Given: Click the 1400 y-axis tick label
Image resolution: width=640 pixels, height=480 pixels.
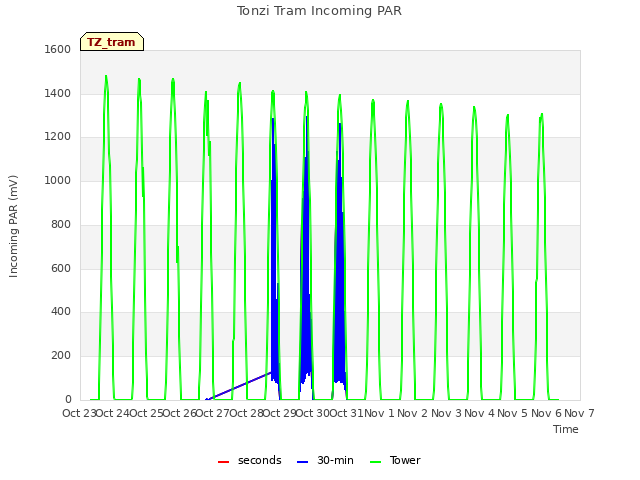Looking at the screenshot, I should pos(58,93).
